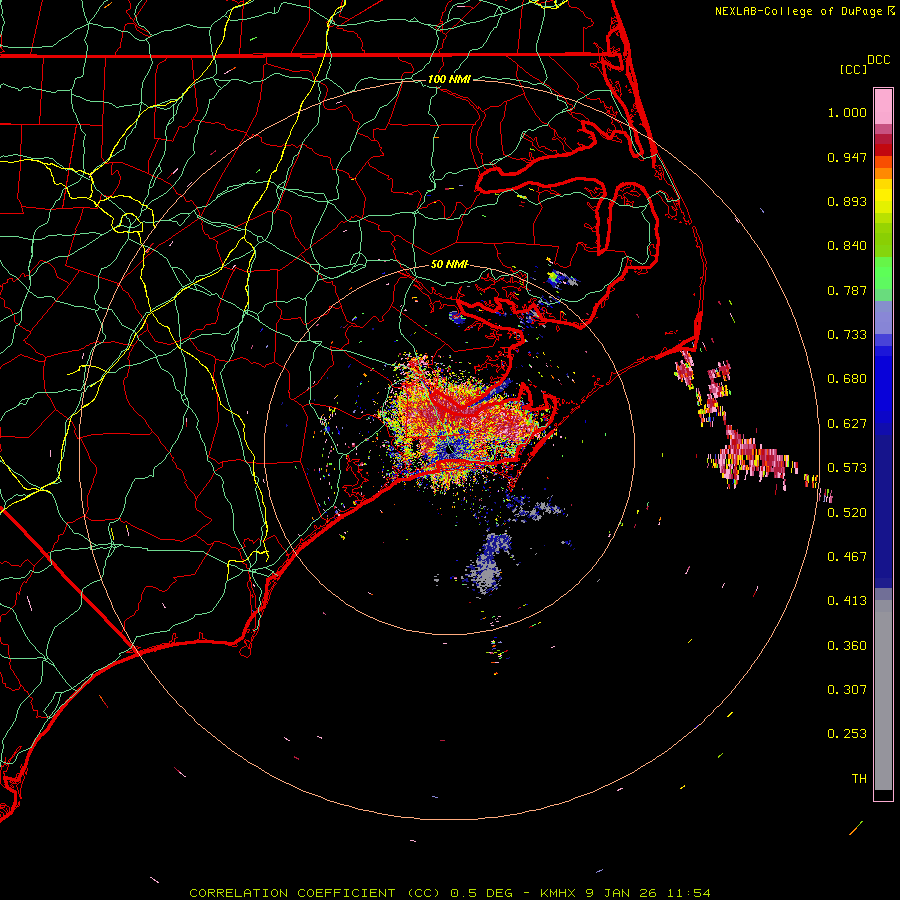Screen dimensions: 900x900
Task: Click the 0.893 color scale label
Action: point(847,201)
